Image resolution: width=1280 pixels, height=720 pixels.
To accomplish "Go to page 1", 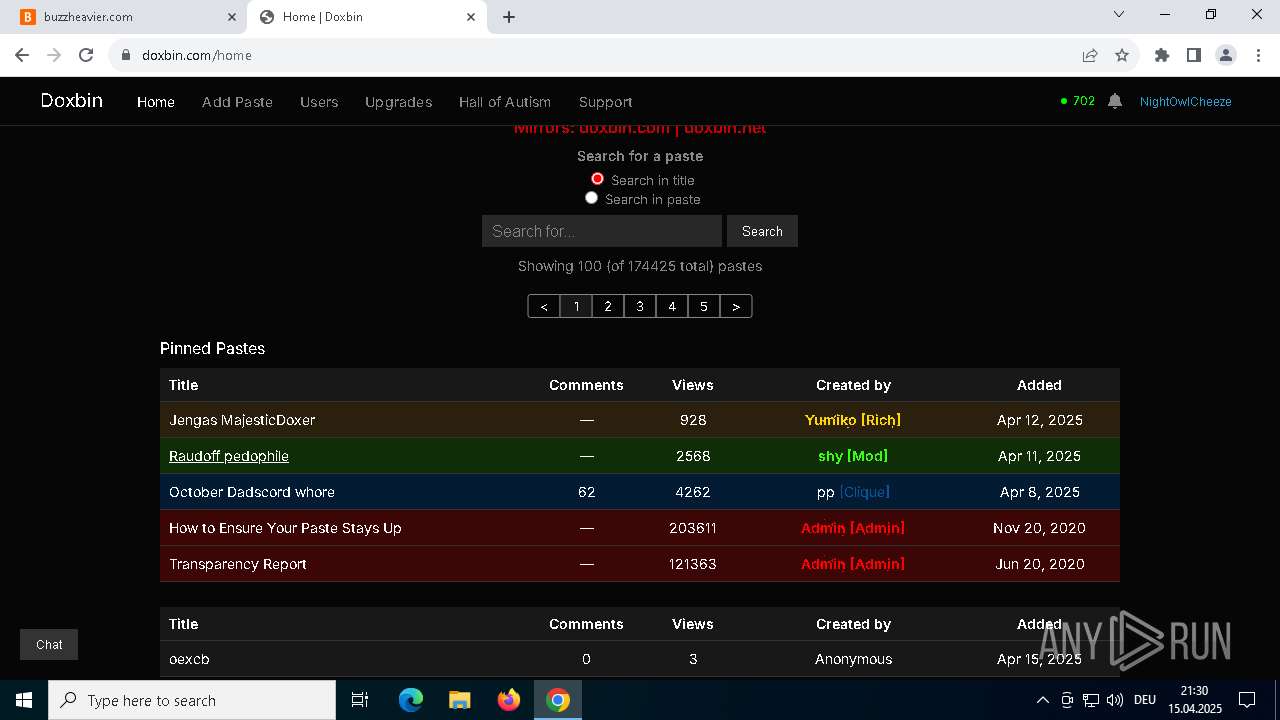I will click(576, 306).
